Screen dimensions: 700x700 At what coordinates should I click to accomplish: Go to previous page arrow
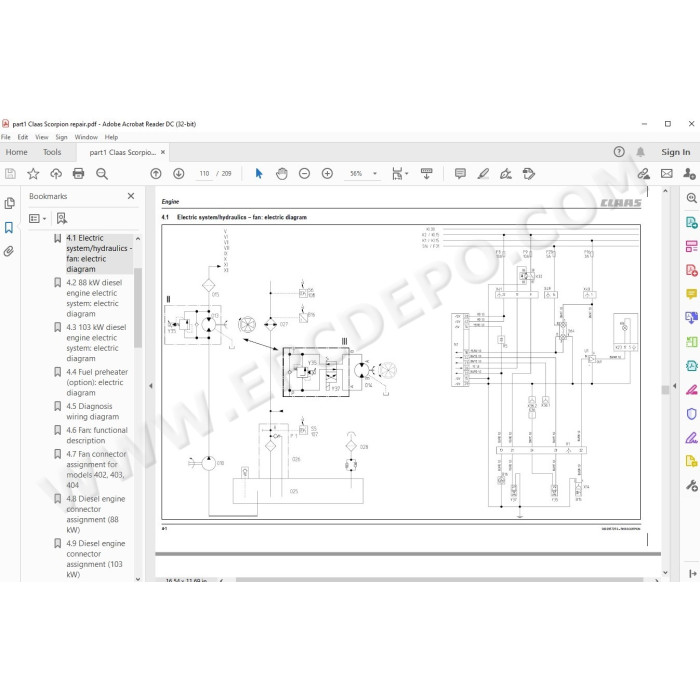(156, 174)
